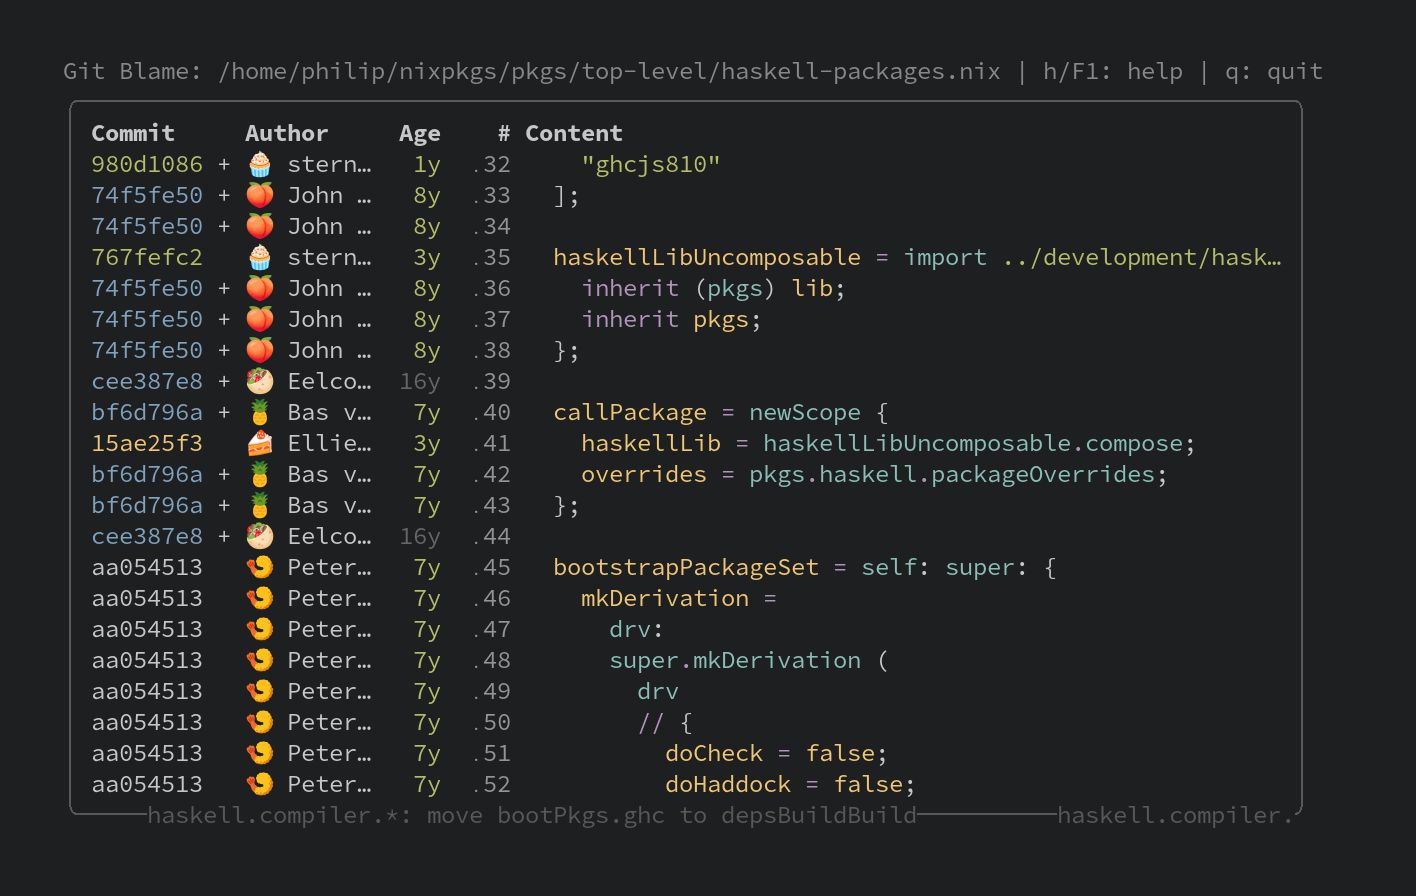The height and width of the screenshot is (896, 1416).
Task: Click the peach avatar next to John on line .33
Action: click(259, 195)
